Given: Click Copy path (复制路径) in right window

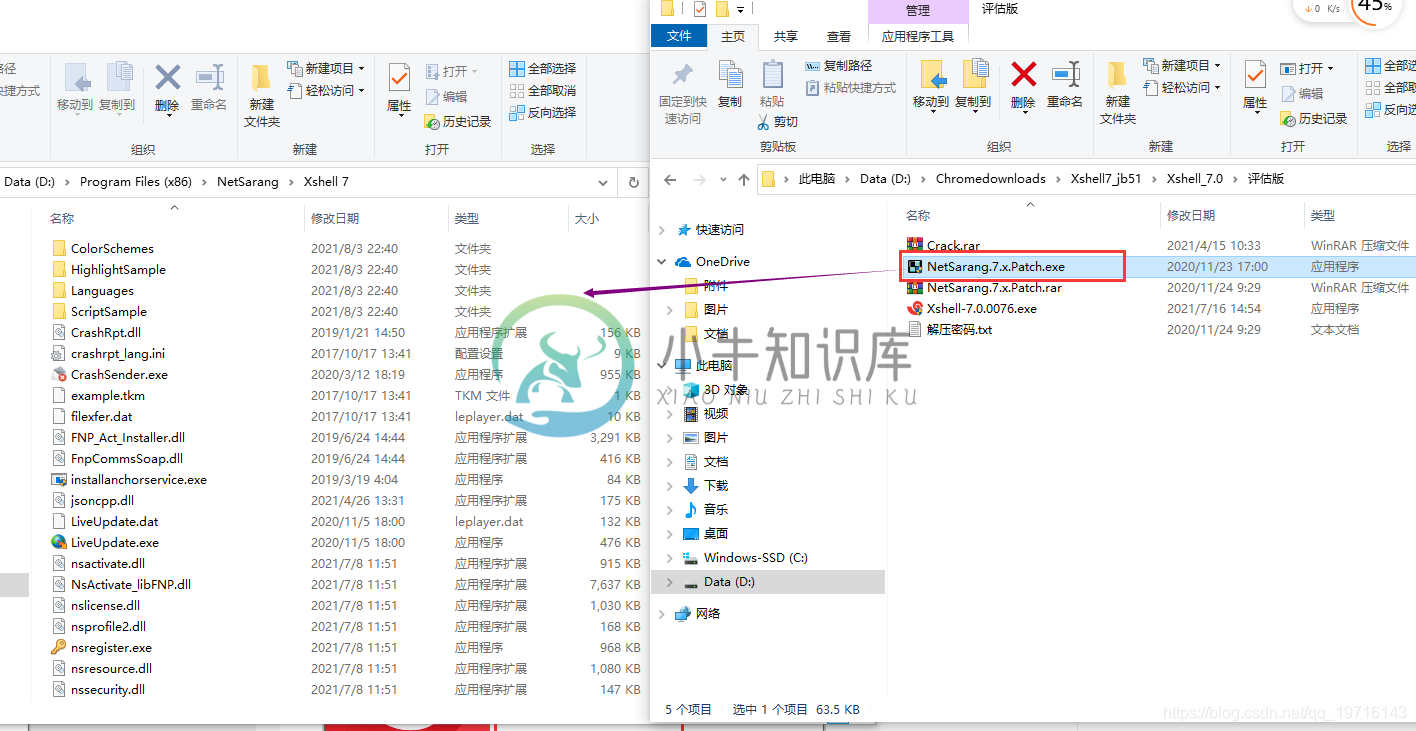Looking at the screenshot, I should [x=839, y=66].
